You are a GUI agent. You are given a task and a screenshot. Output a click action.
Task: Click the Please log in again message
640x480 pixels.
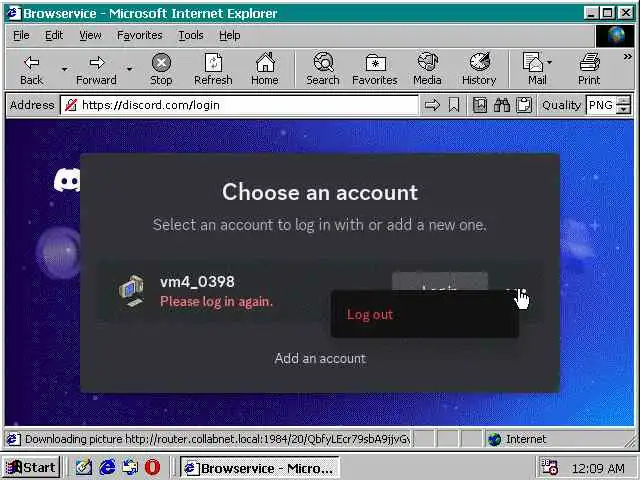(216, 302)
